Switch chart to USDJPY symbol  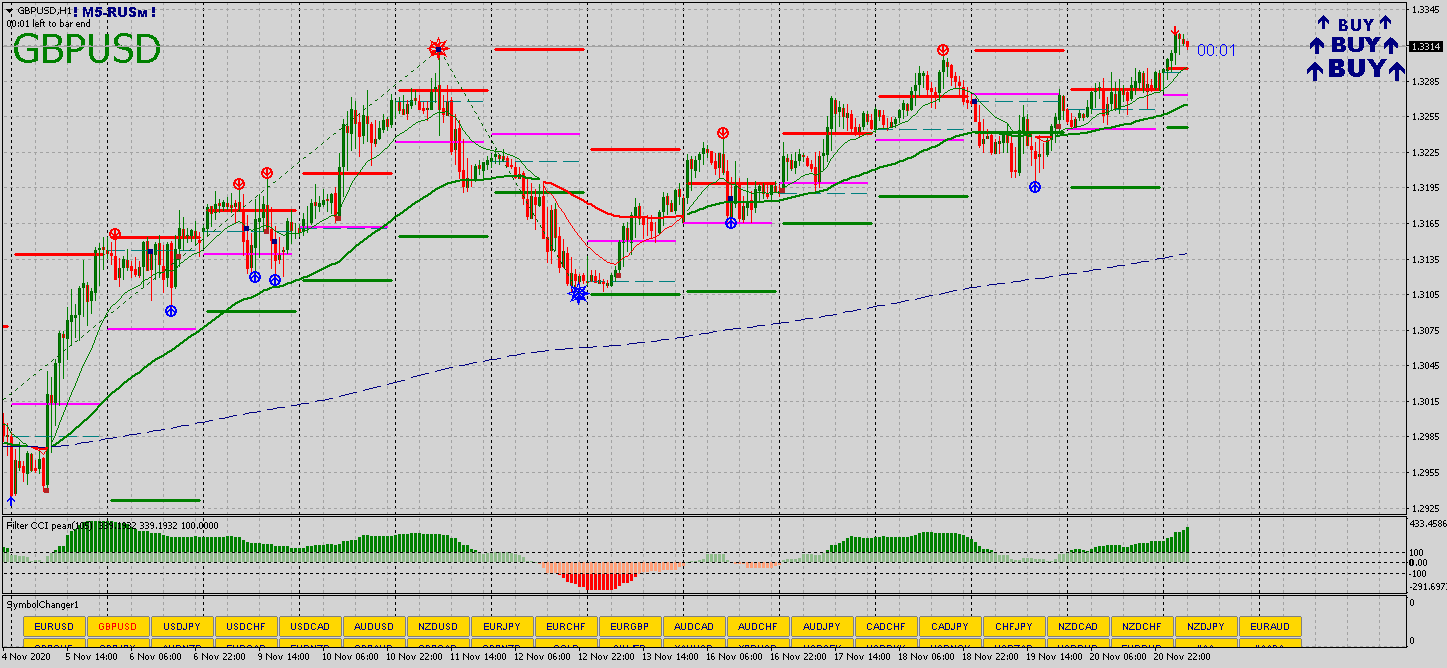coord(182,626)
